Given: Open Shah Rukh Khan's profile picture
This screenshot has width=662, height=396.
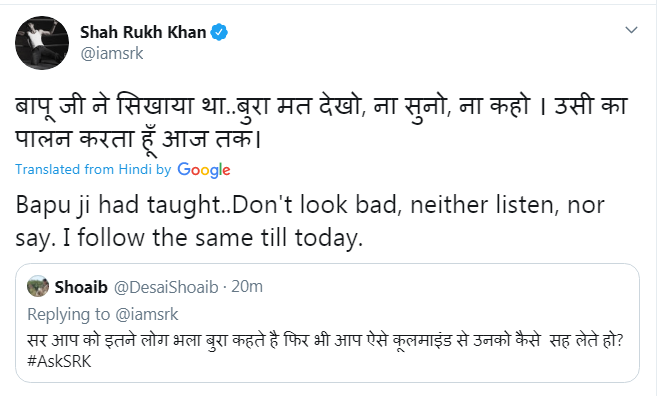Looking at the screenshot, I should click(42, 43).
